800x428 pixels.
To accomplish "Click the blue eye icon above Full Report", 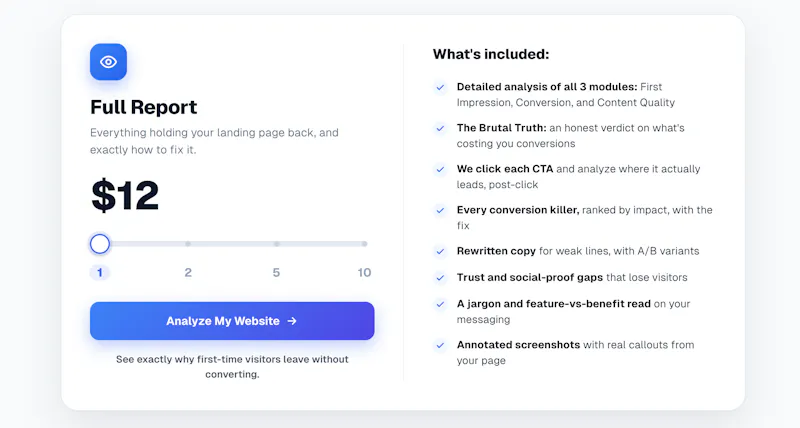I will click(108, 62).
